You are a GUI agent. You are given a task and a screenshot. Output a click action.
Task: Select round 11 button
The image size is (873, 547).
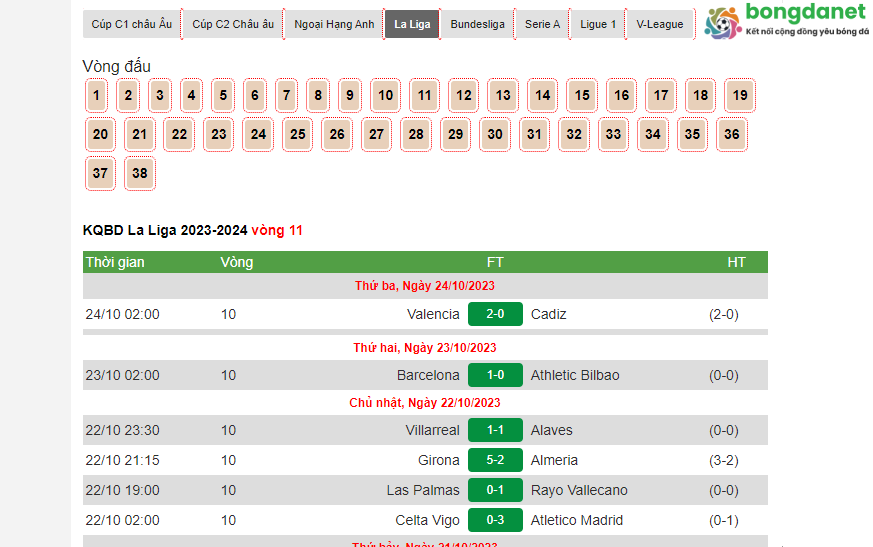tap(424, 96)
